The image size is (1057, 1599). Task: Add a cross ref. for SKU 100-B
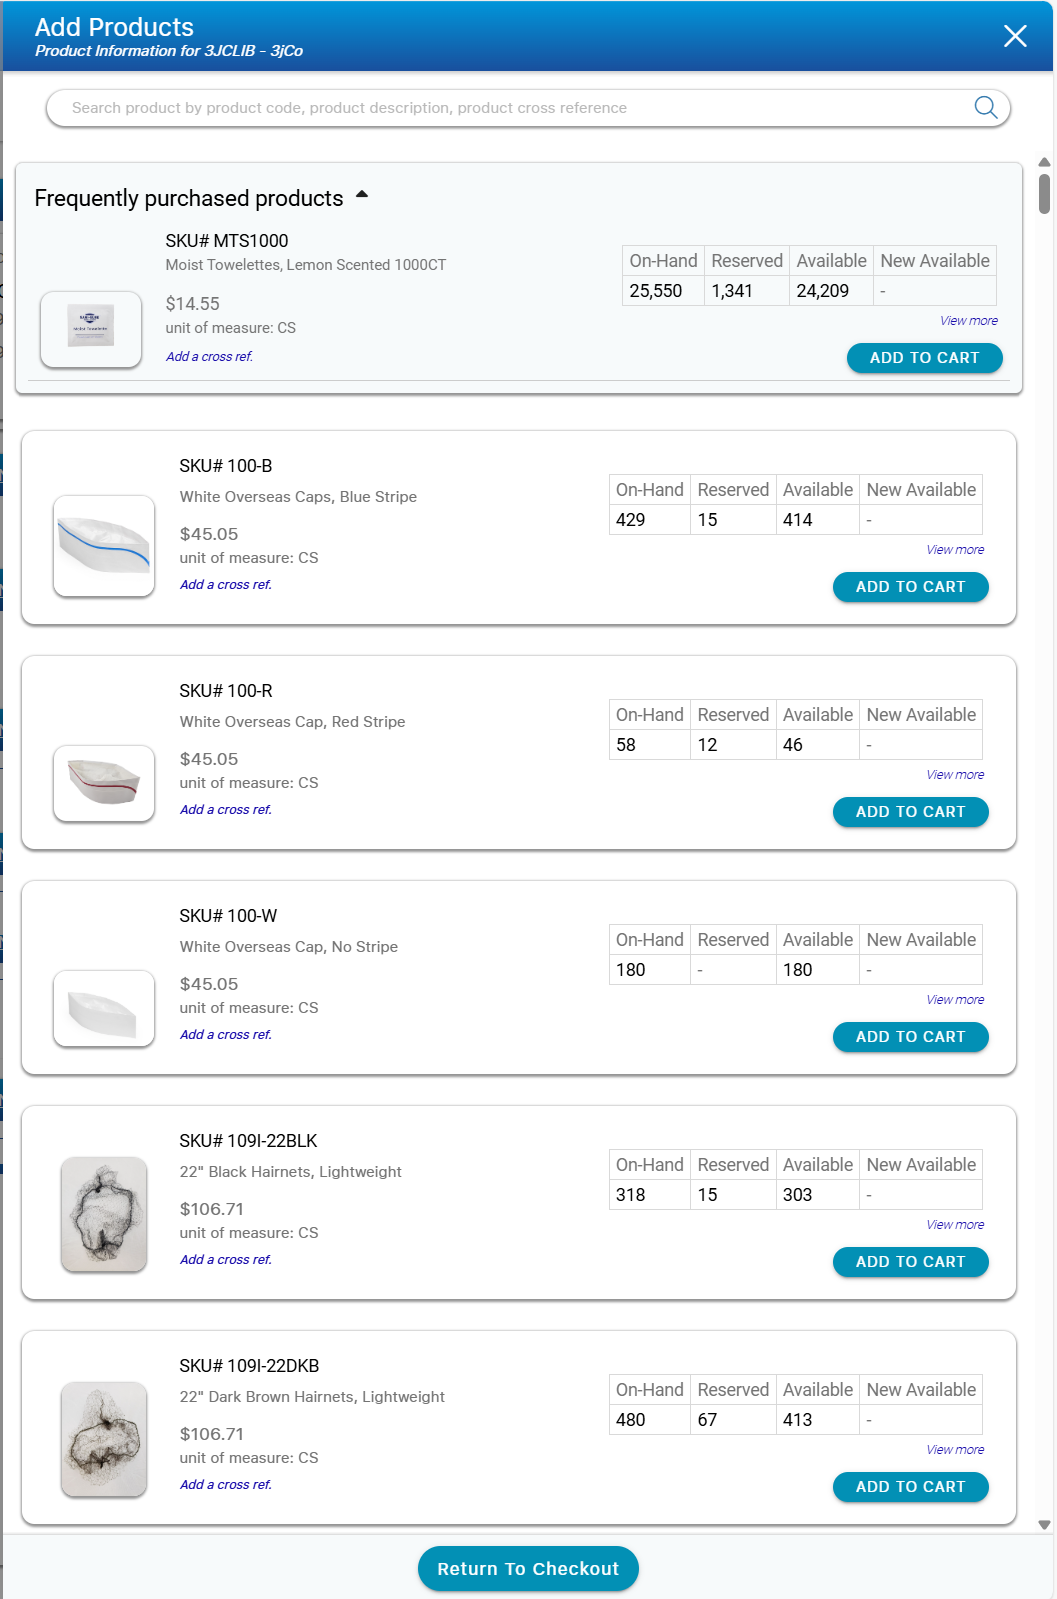[x=226, y=585]
